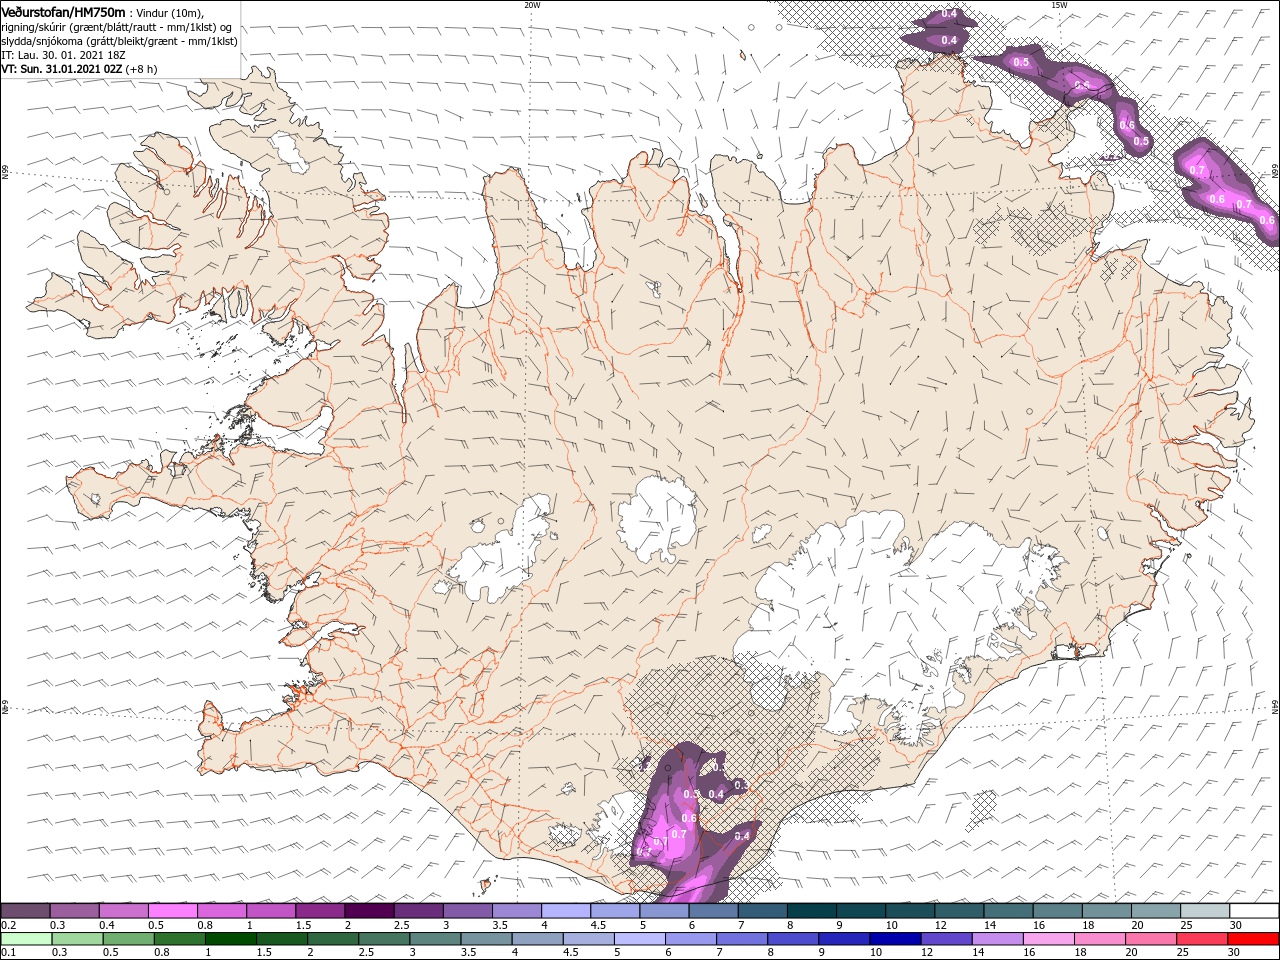
Task: Click the '0.4' label under the top legend row
Action: [x=107, y=925]
